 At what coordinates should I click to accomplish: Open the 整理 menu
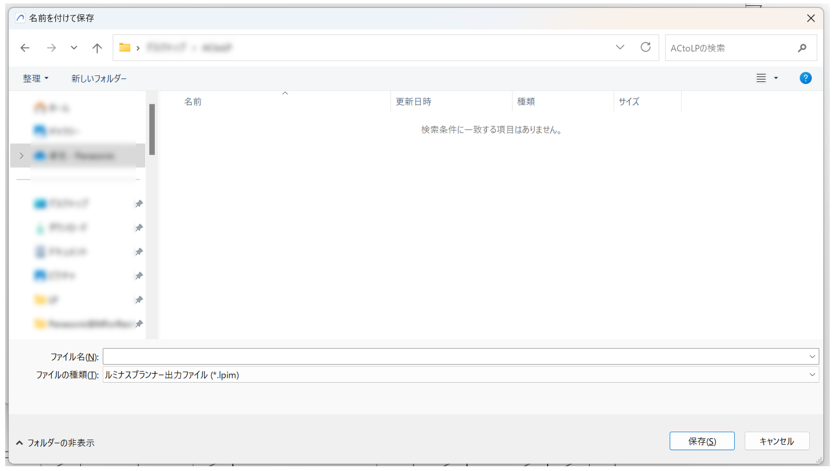[36, 78]
